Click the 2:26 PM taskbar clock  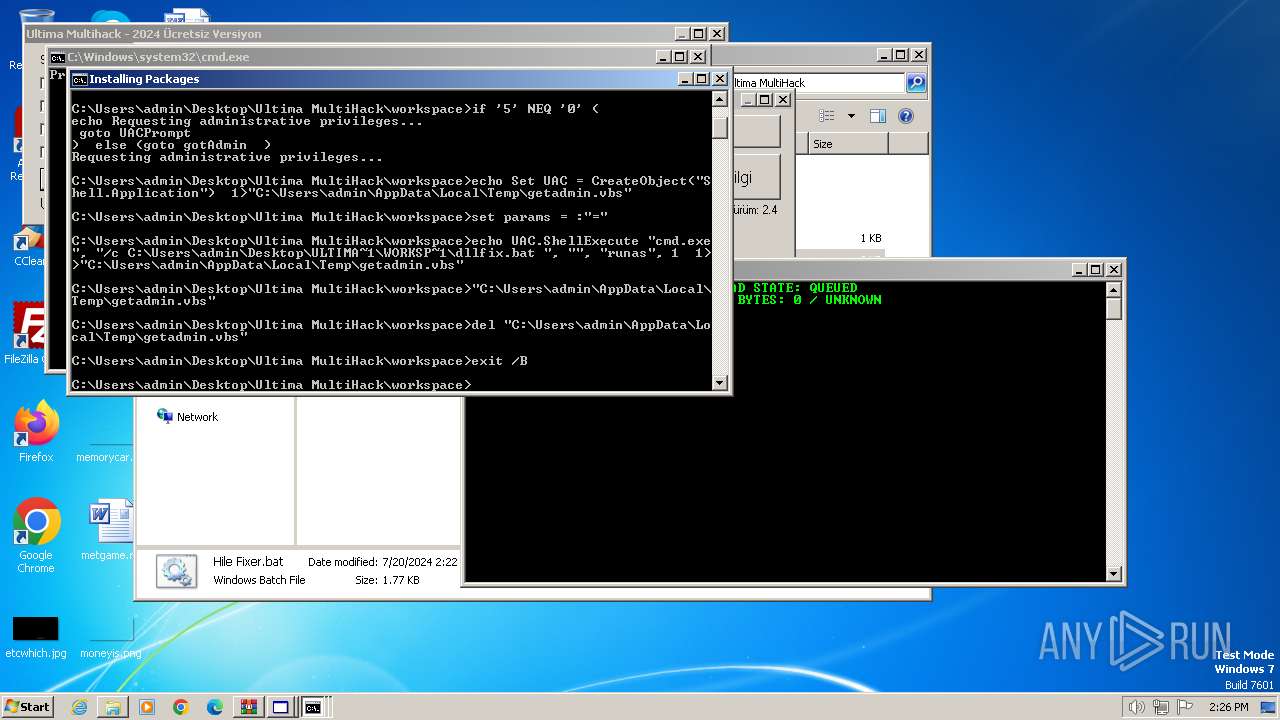tap(1228, 707)
